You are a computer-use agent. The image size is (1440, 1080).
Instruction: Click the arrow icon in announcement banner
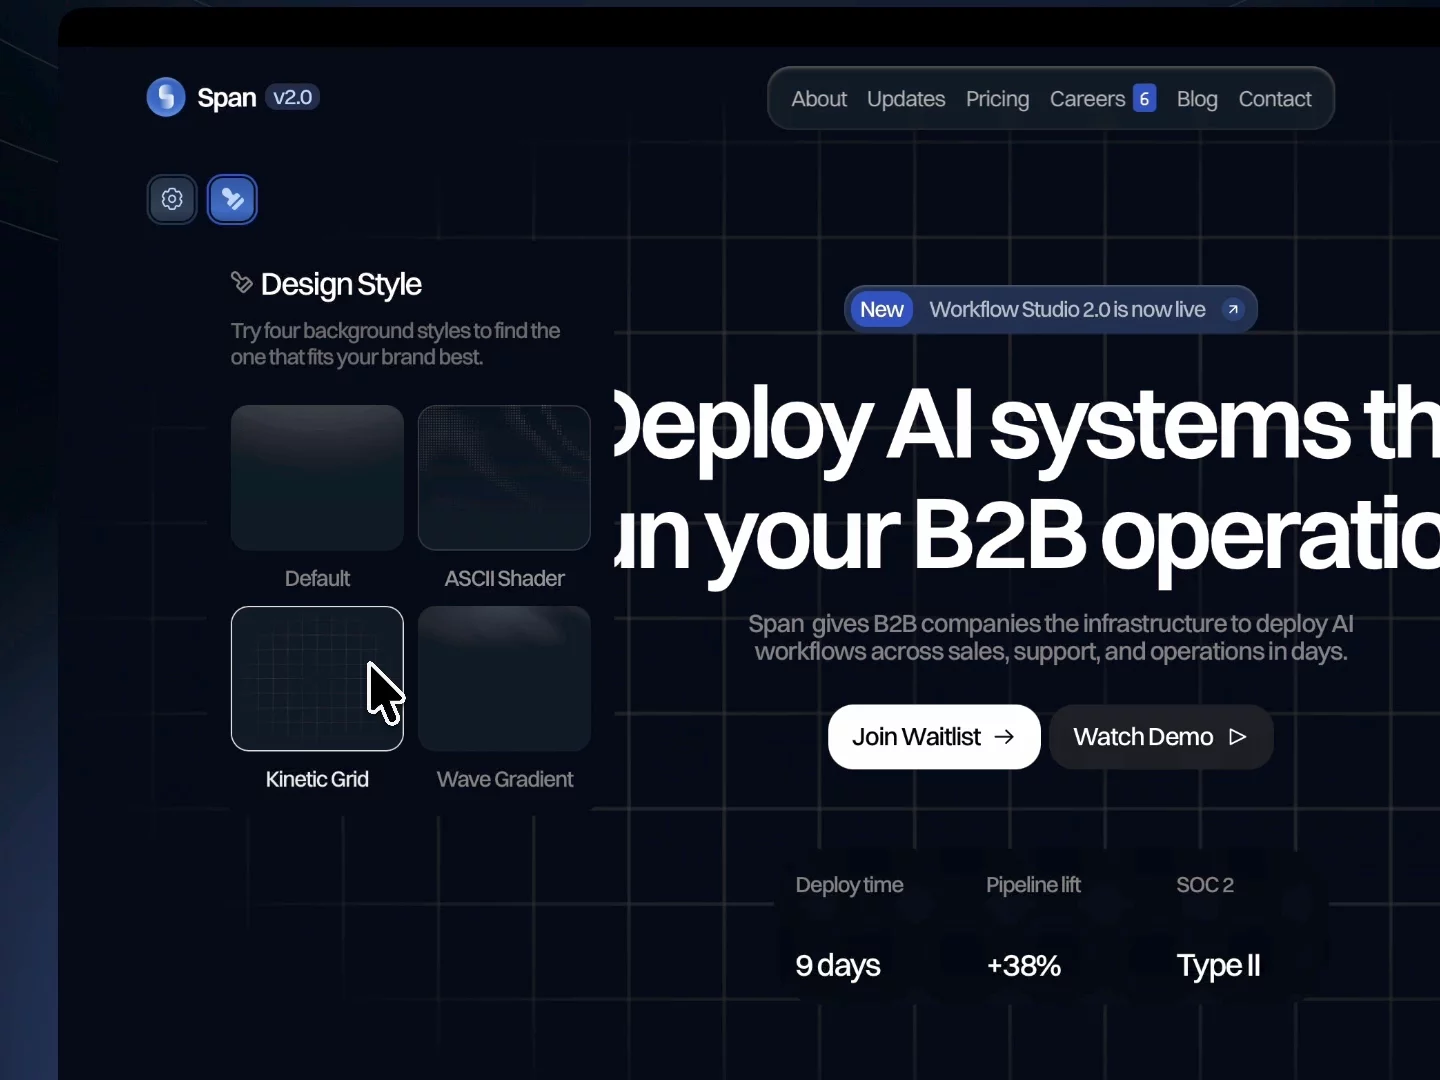(x=1233, y=310)
